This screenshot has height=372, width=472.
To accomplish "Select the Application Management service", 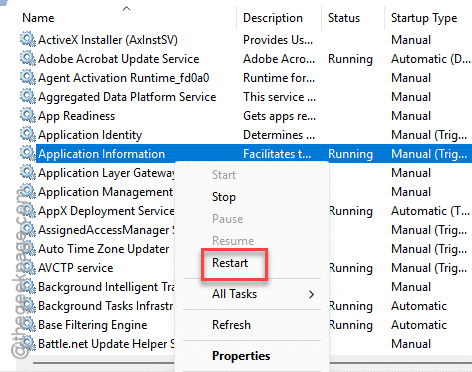I will coord(106,192).
